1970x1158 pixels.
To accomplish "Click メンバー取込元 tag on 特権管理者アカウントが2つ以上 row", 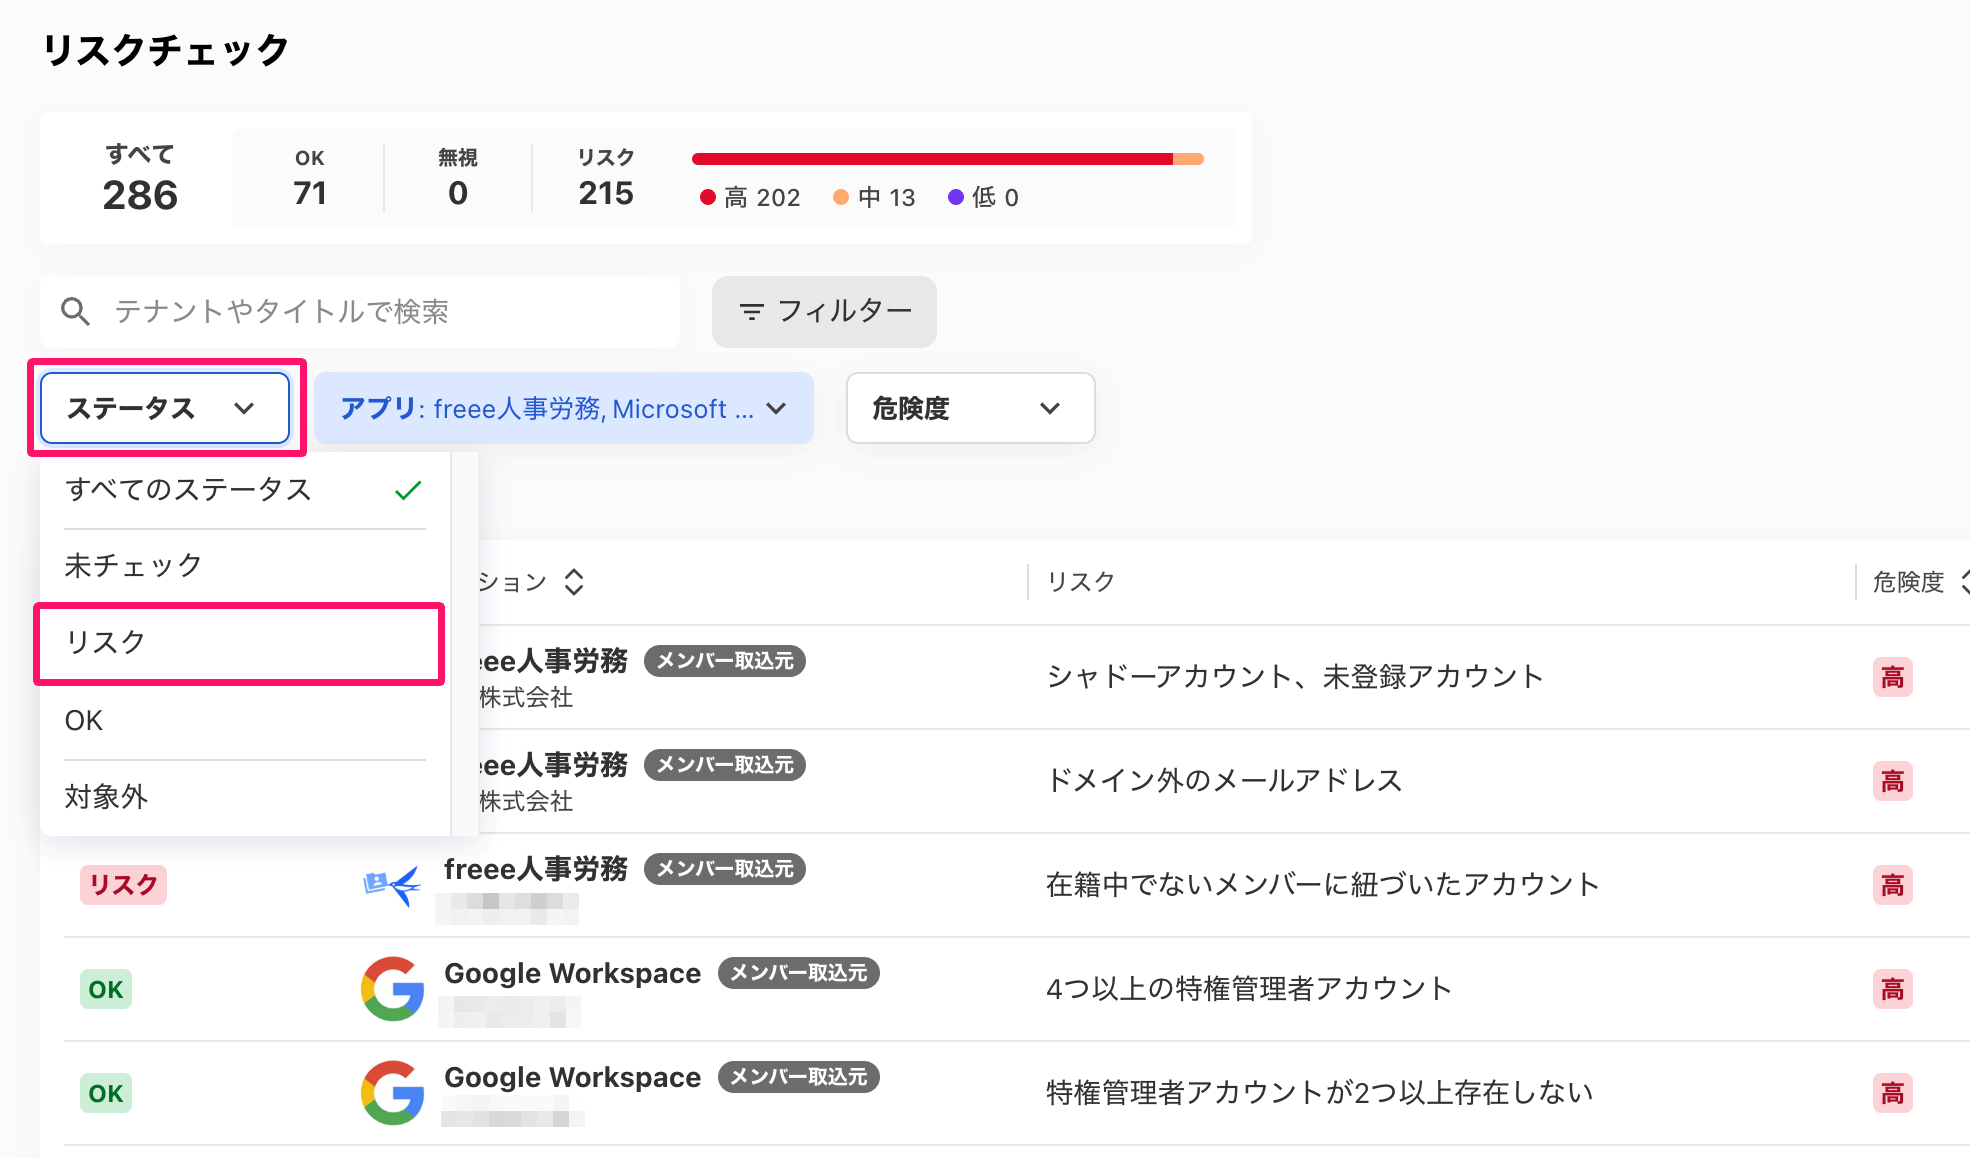I will click(x=799, y=1077).
